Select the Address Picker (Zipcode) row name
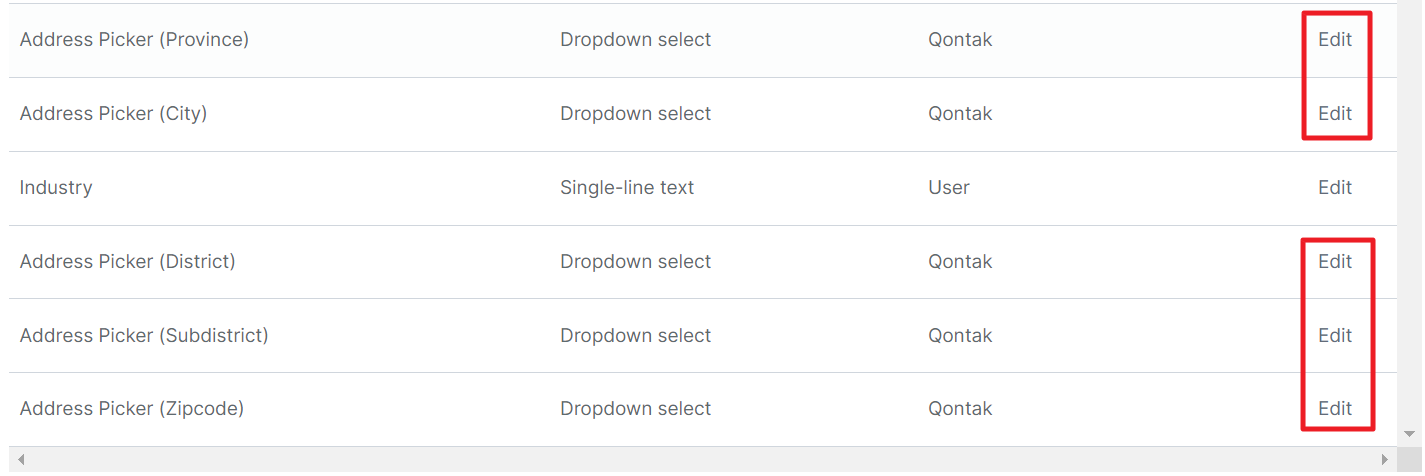Viewport: 1425px width, 476px height. point(132,409)
